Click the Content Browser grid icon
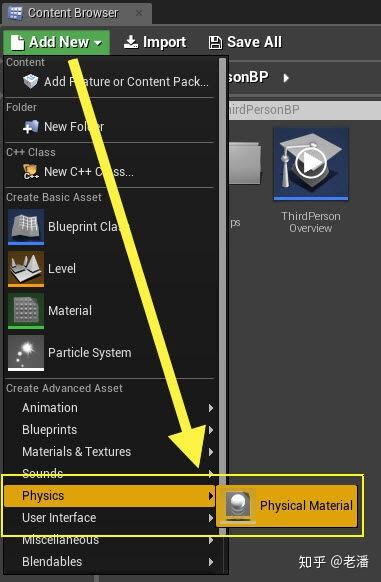The height and width of the screenshot is (582, 381). [15, 13]
